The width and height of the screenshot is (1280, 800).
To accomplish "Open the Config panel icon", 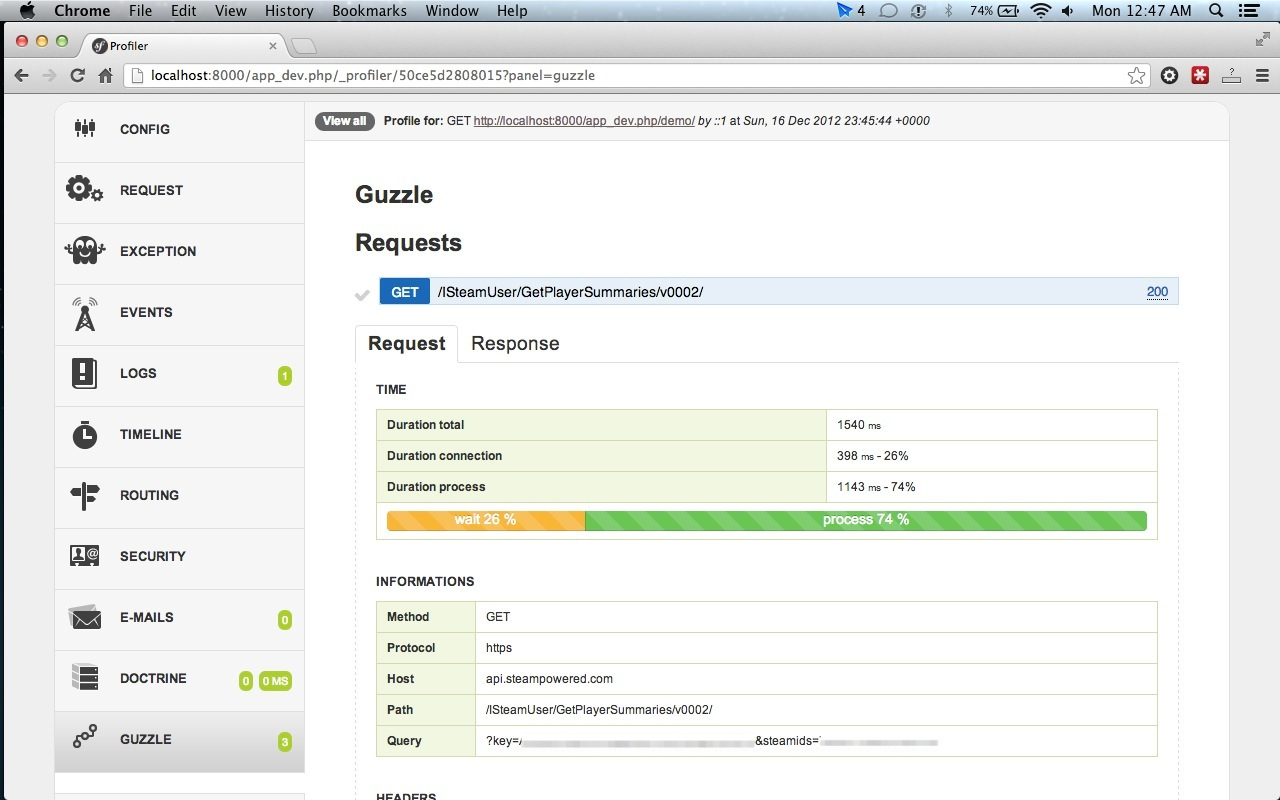I will pyautogui.click(x=85, y=128).
